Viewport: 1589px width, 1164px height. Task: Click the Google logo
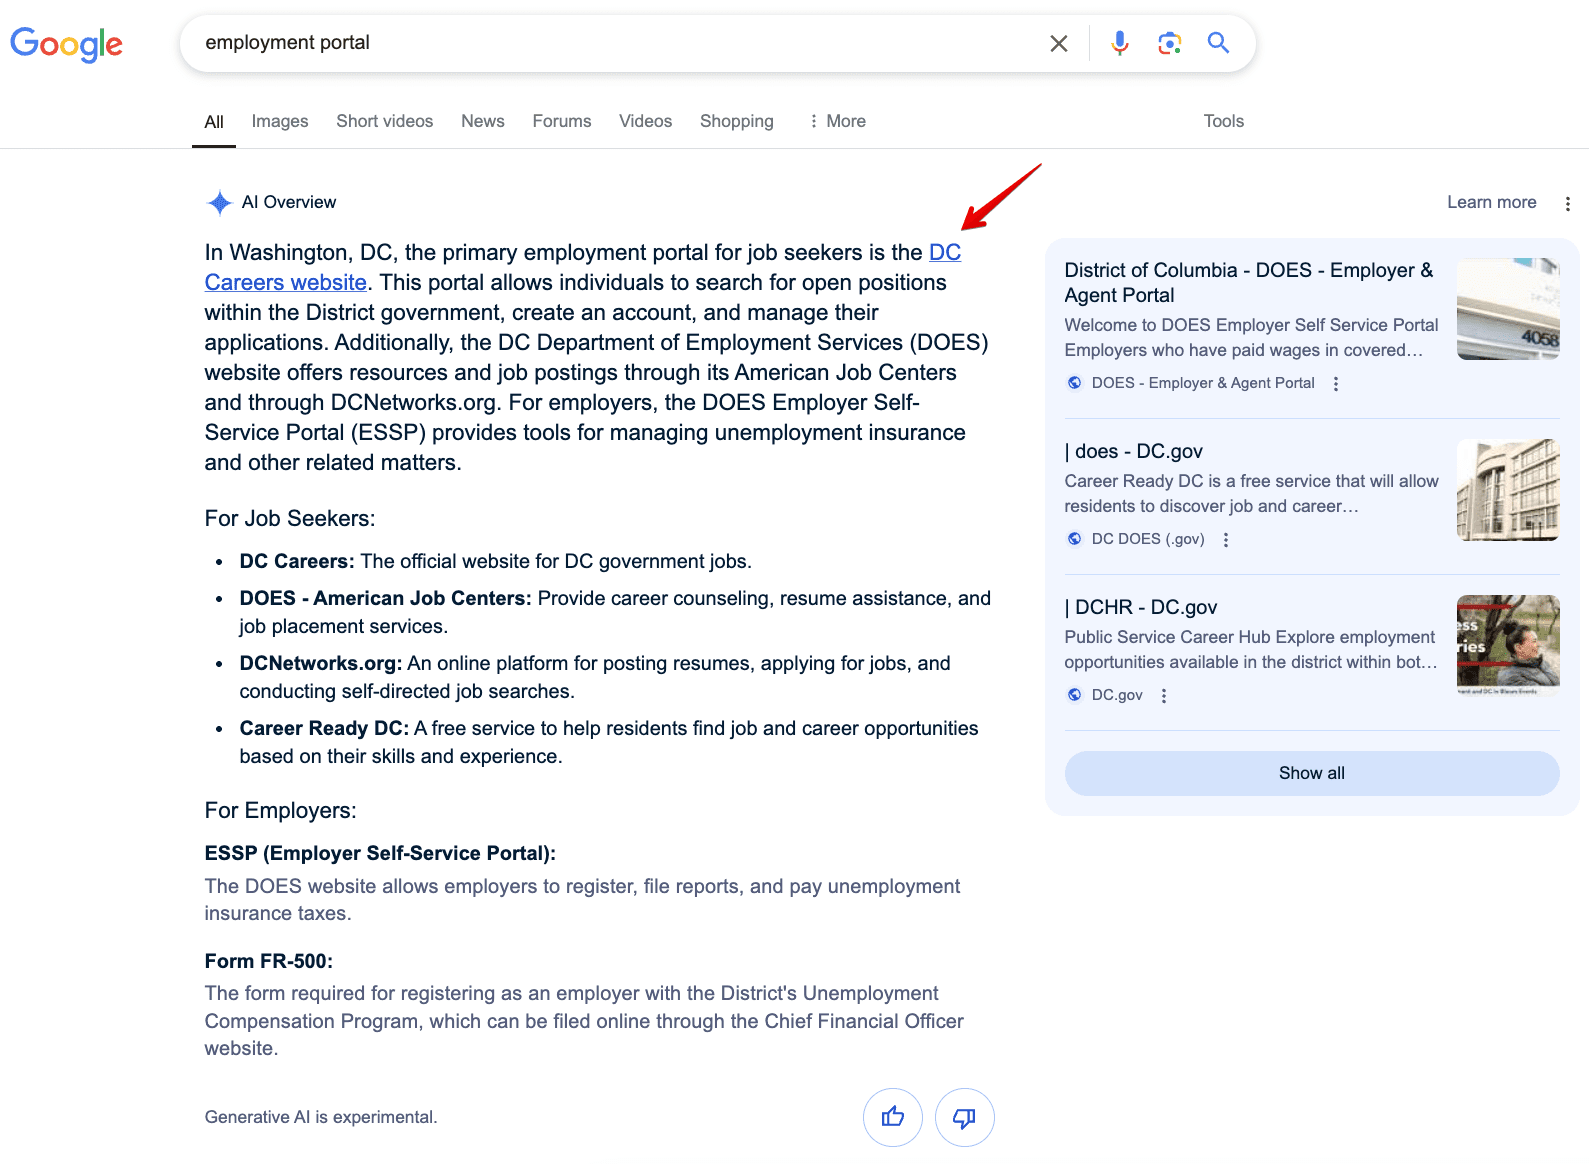point(66,44)
